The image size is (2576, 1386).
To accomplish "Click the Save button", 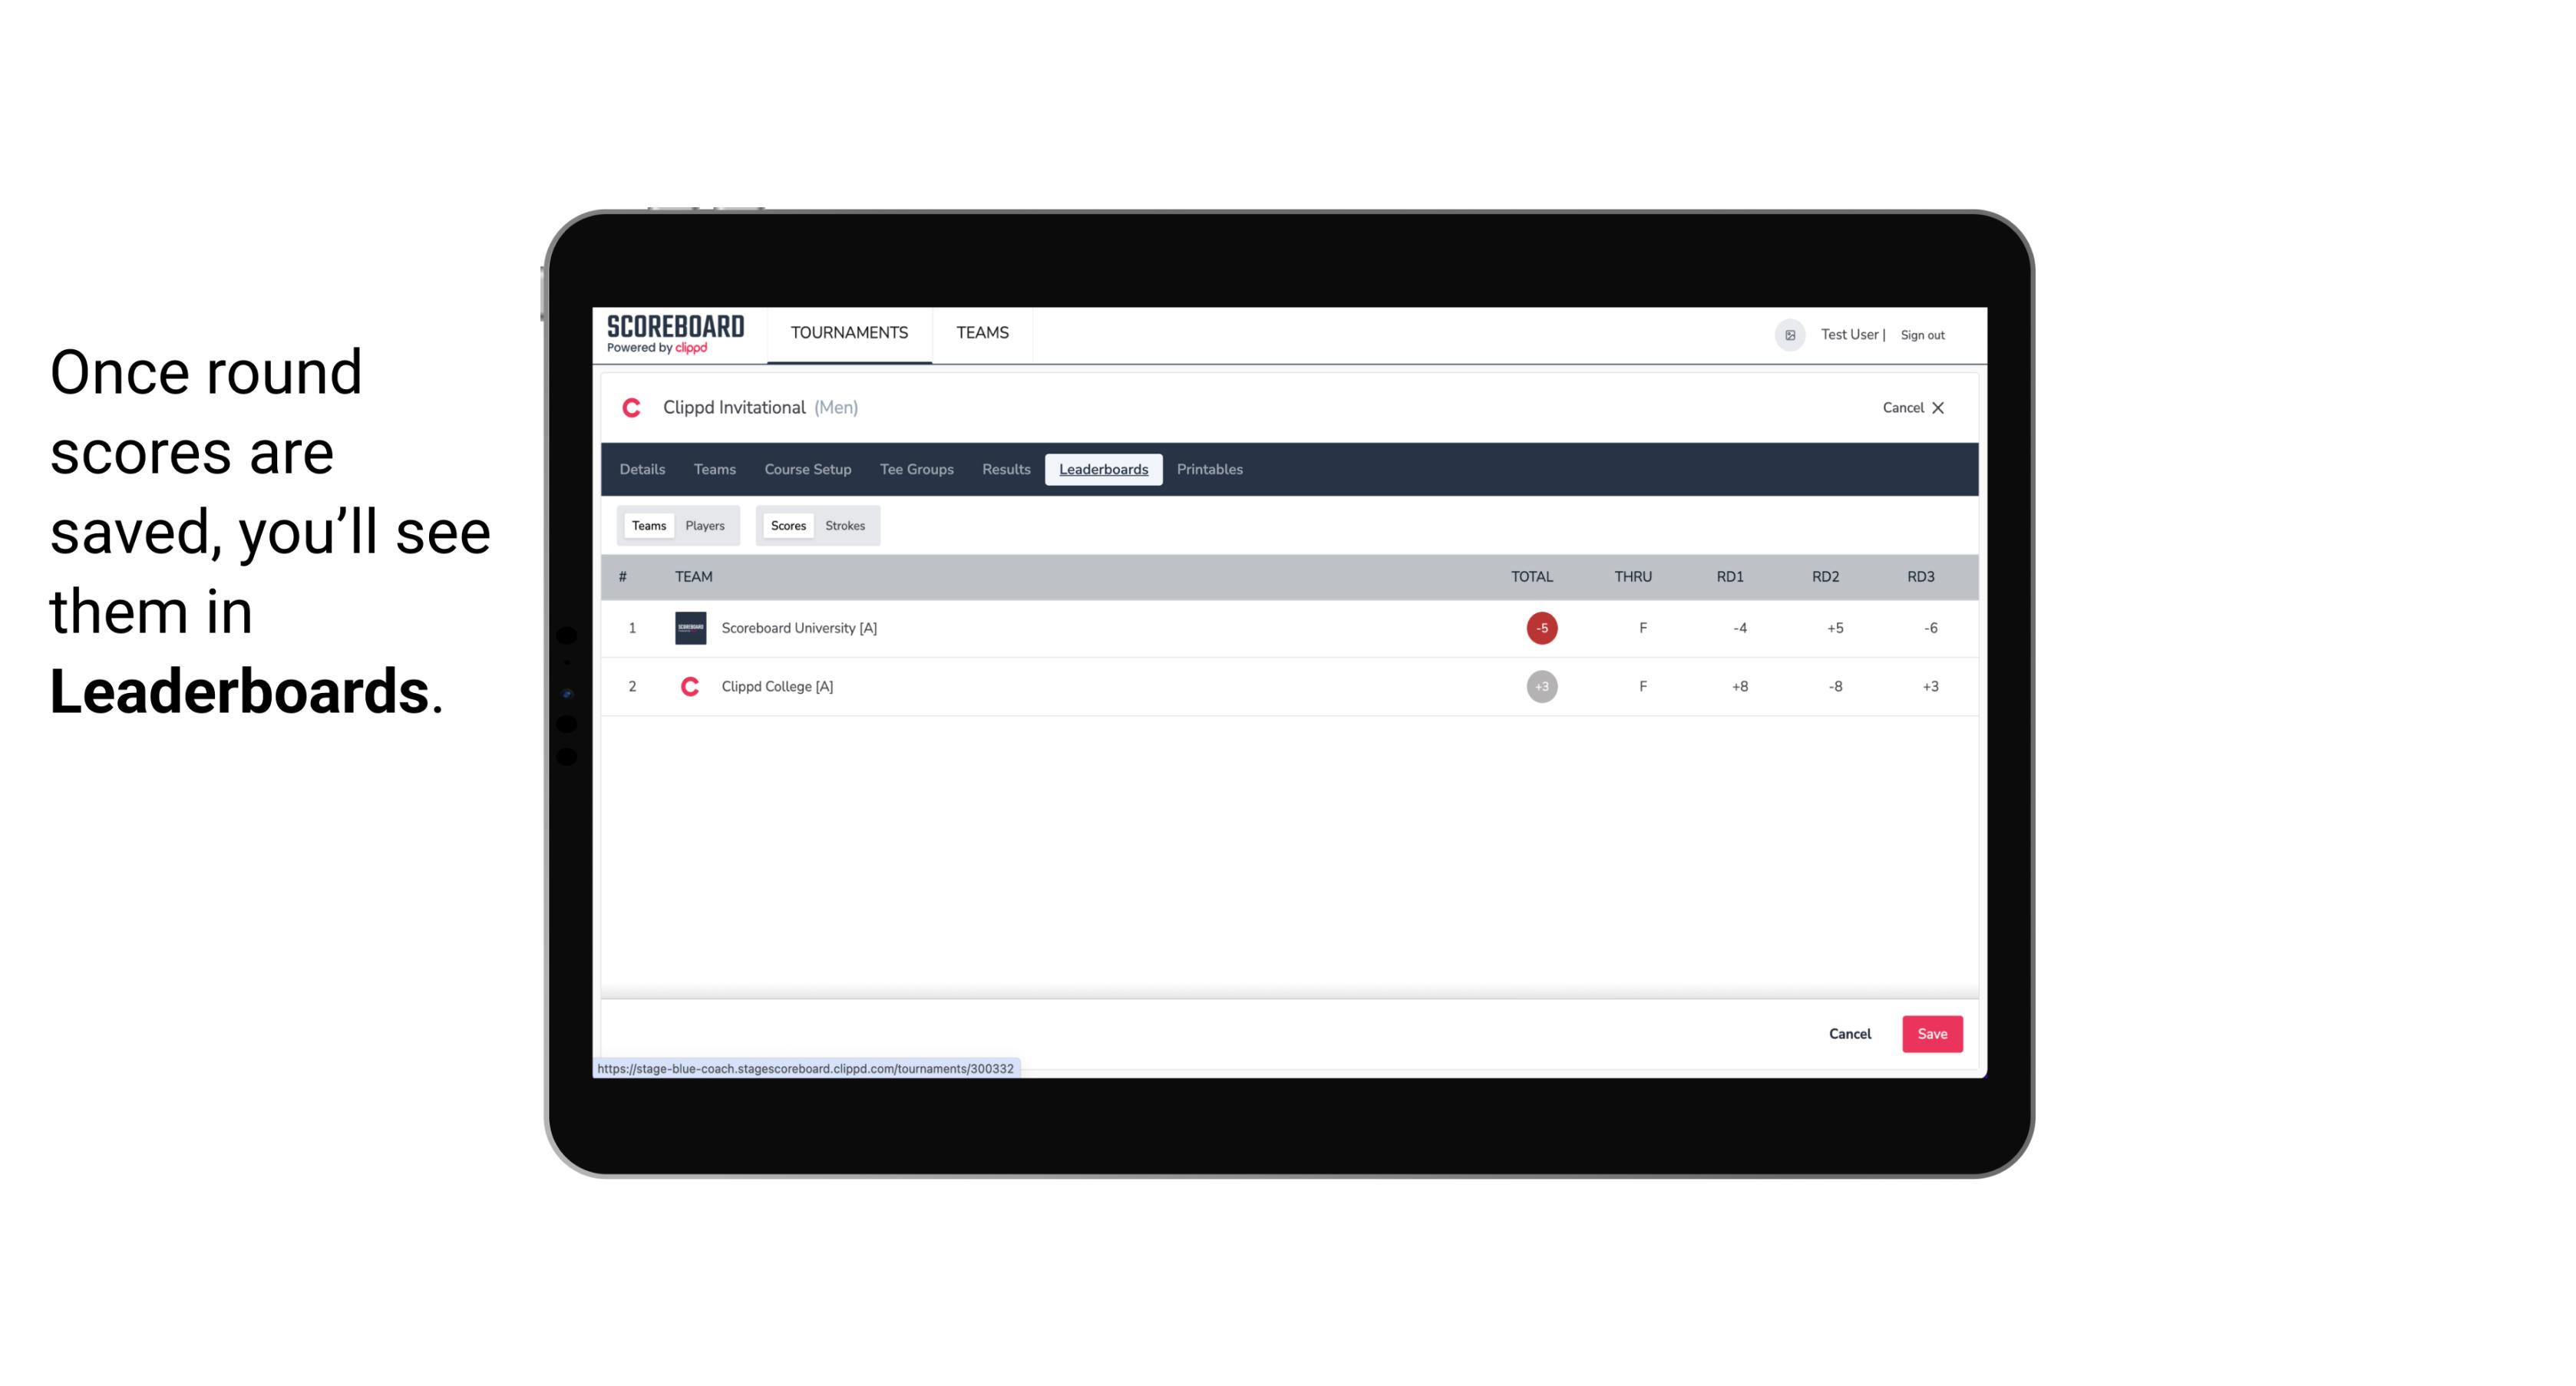I will pos(1930,1033).
